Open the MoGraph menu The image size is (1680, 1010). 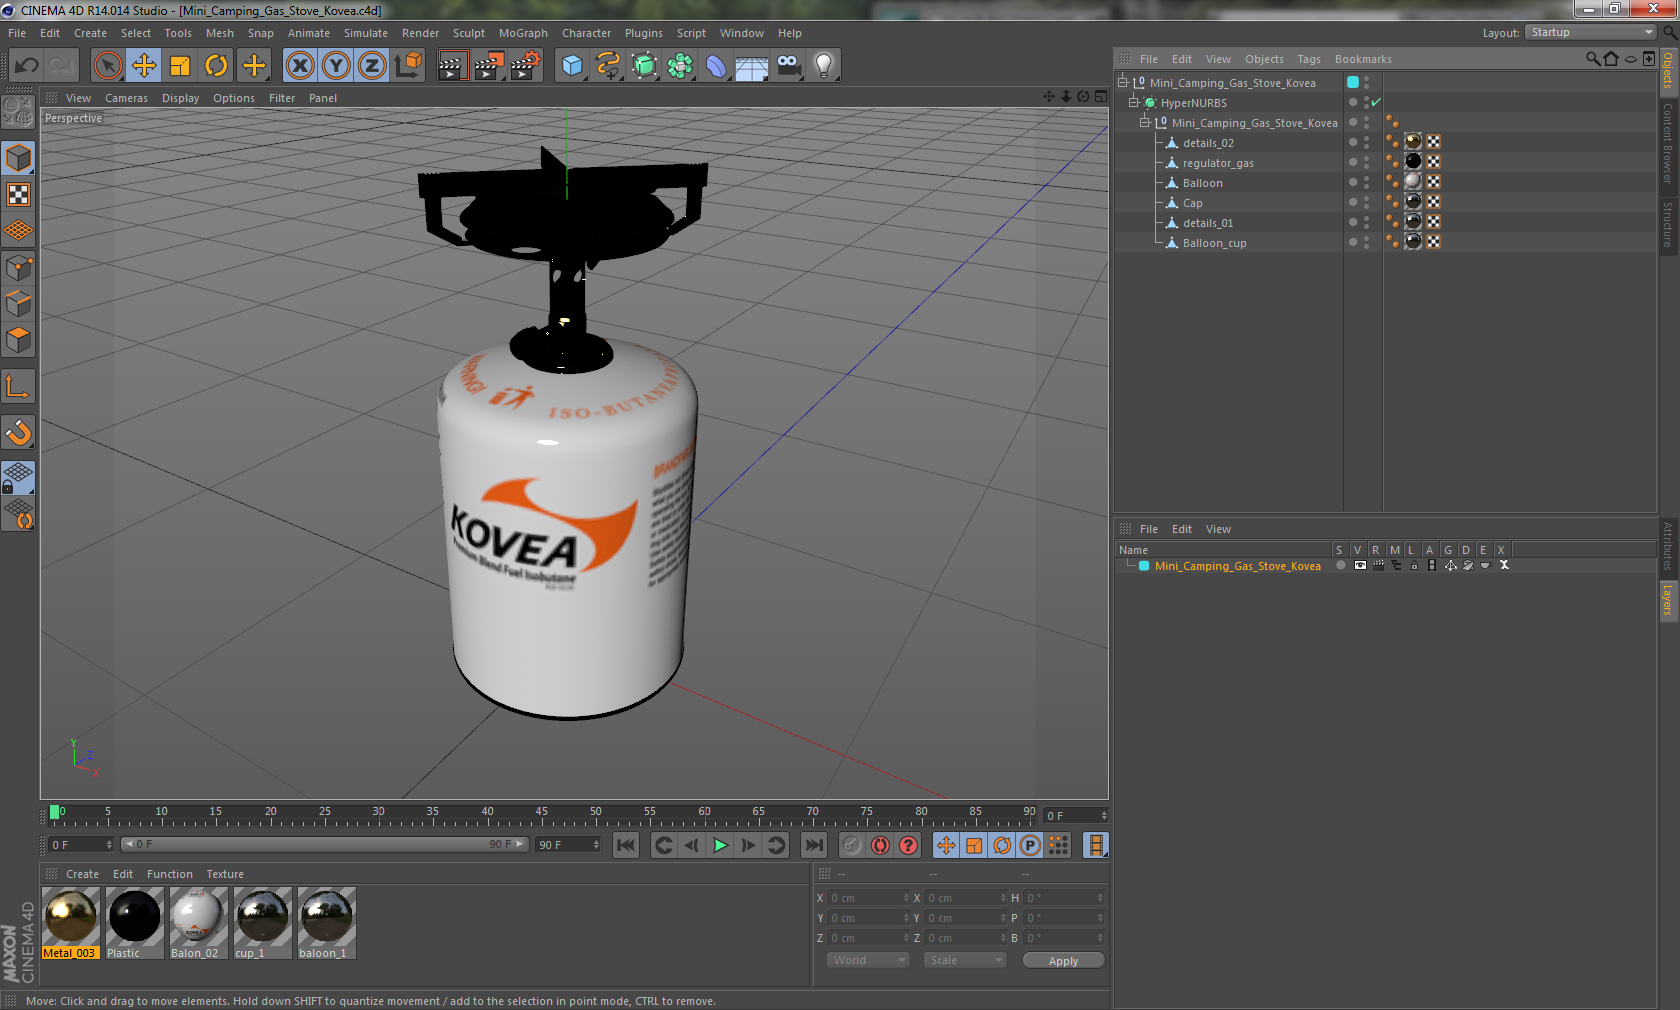523,33
